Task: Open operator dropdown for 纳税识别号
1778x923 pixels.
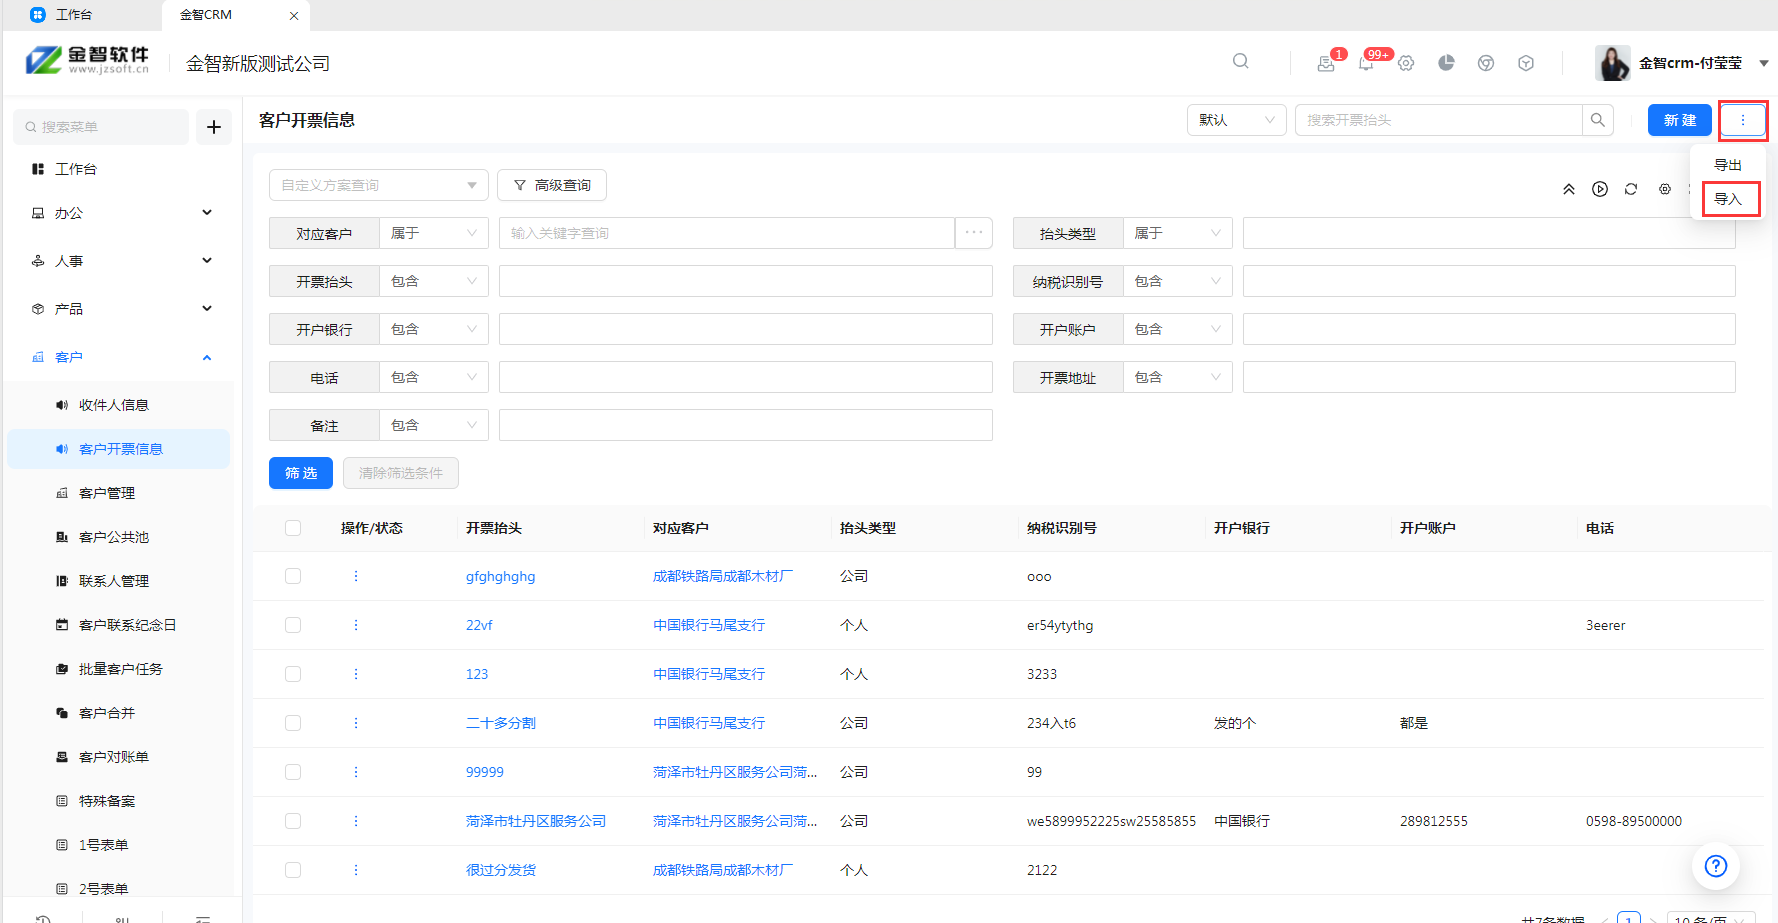Action: click(1178, 281)
